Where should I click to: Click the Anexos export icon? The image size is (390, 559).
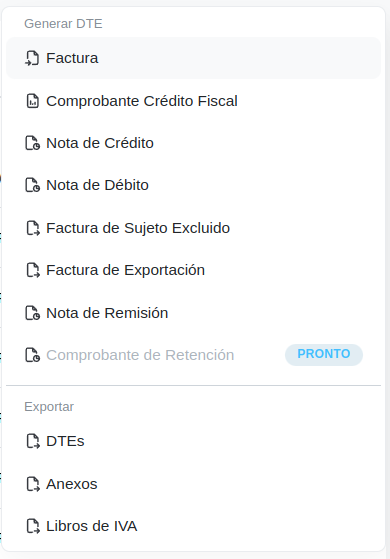pyautogui.click(x=33, y=484)
